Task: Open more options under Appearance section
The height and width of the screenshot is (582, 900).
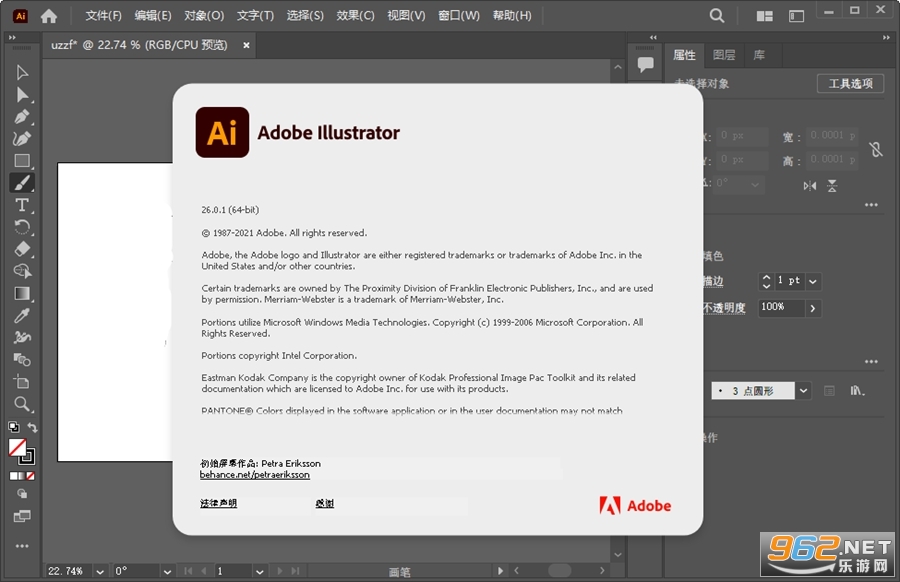Action: pos(871,362)
